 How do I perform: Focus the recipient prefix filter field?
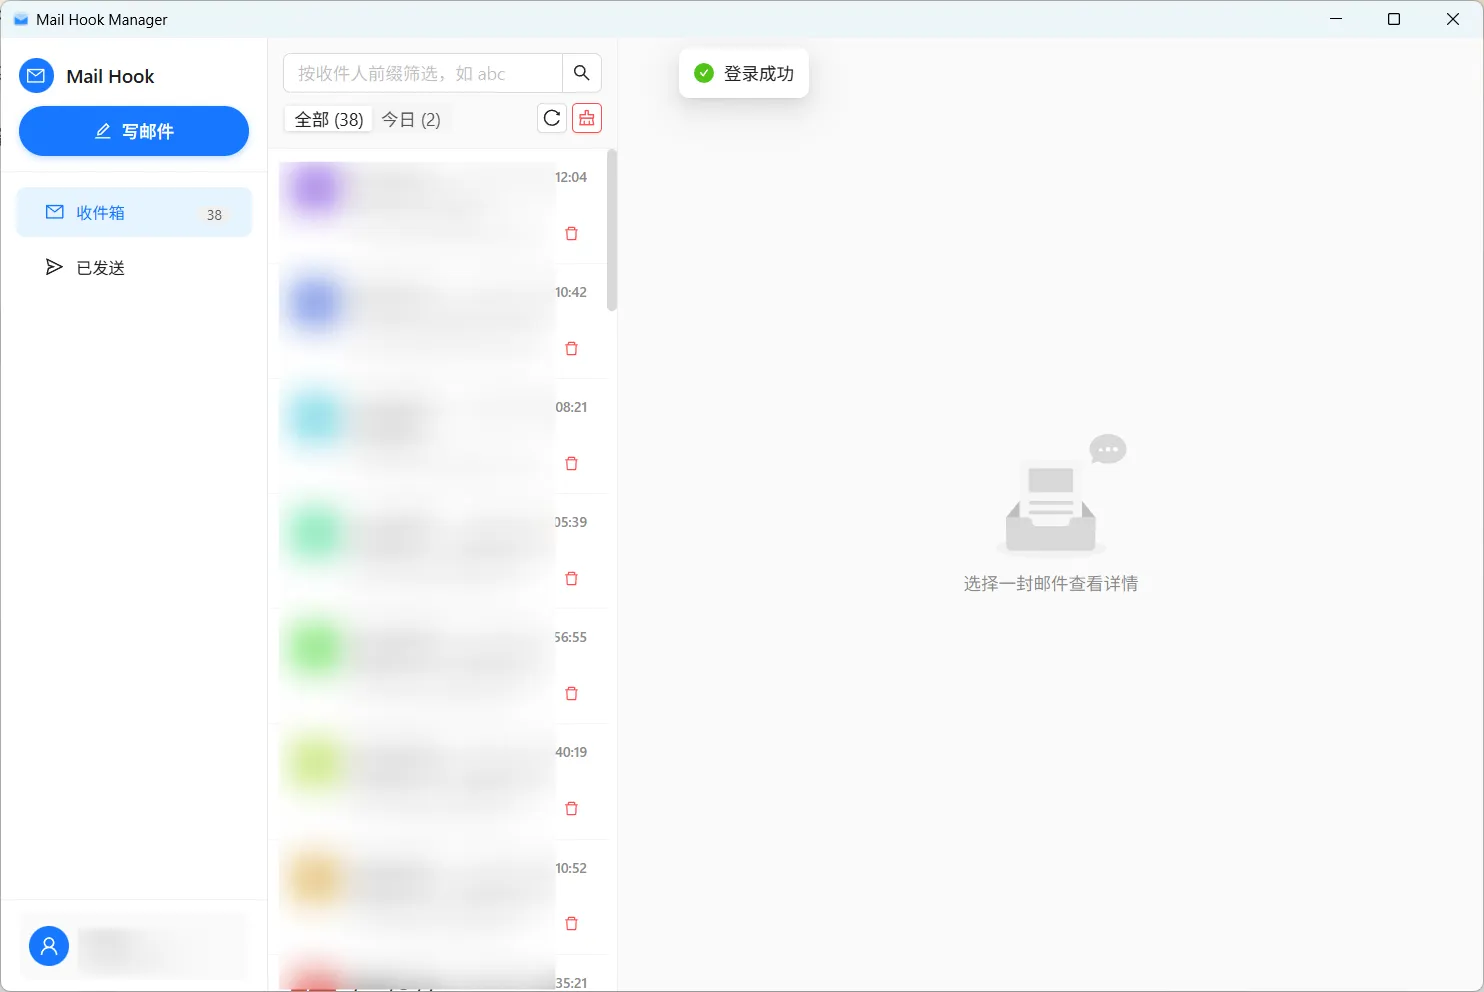click(423, 73)
